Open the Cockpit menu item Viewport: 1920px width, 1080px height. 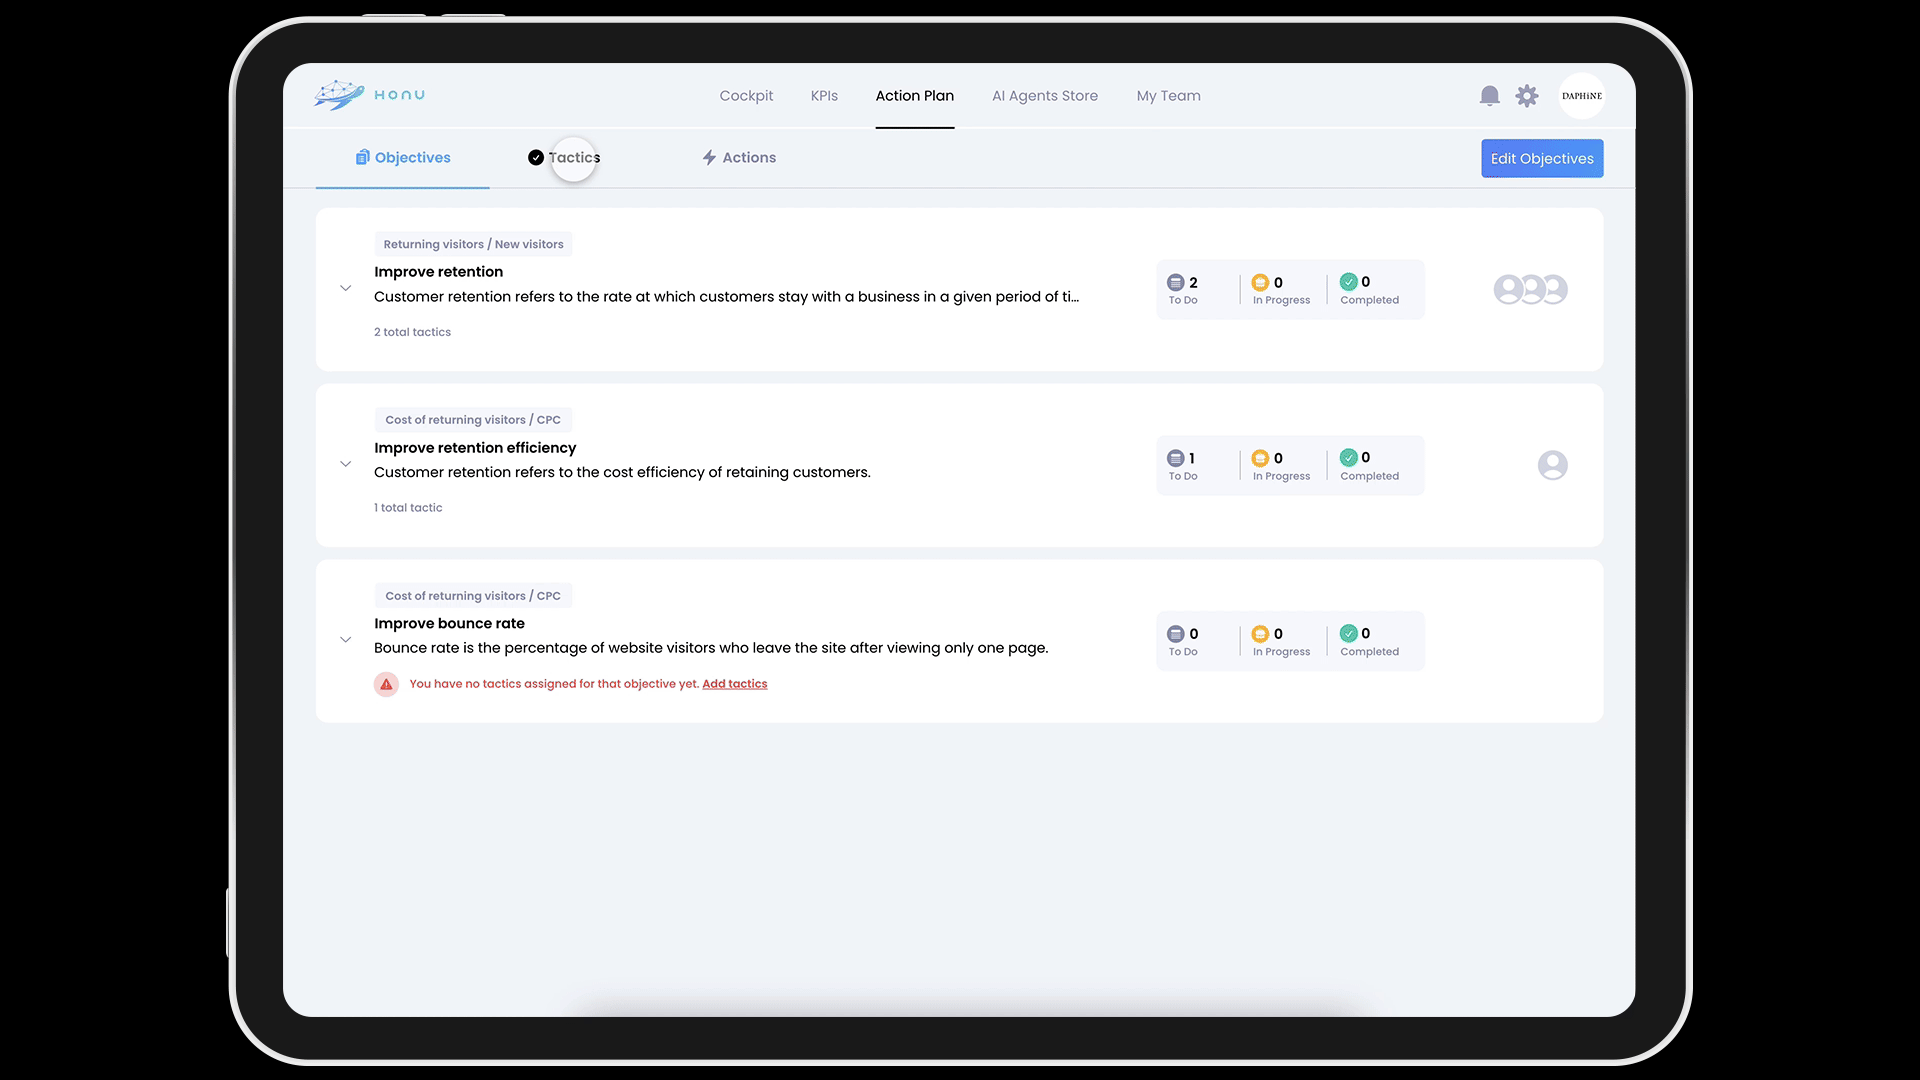click(746, 96)
